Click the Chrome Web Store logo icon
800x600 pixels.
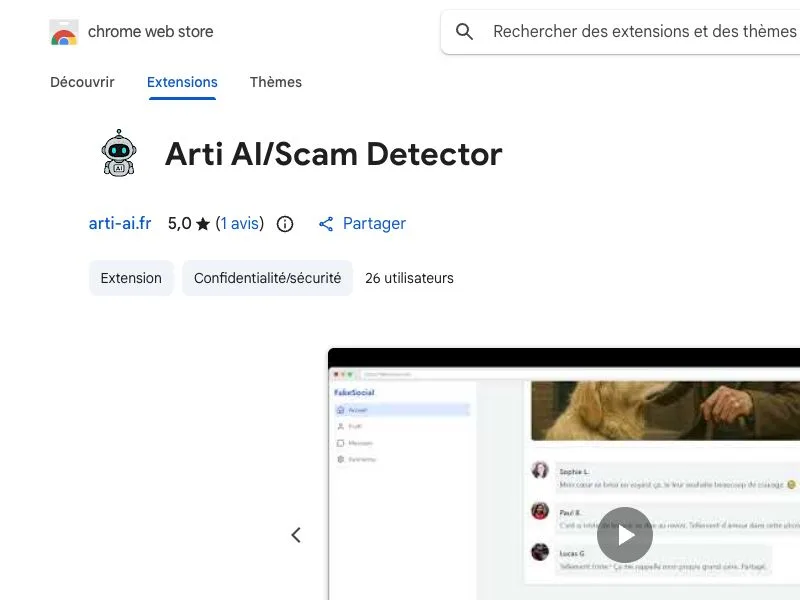point(64,32)
